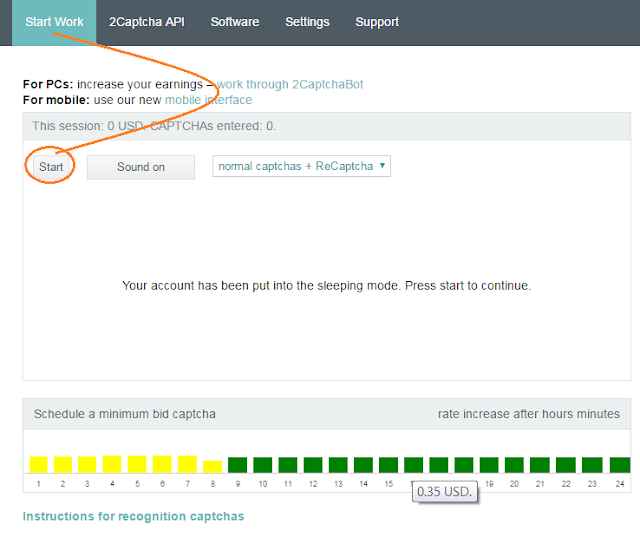
Task: Open the Support page
Action: 377,22
